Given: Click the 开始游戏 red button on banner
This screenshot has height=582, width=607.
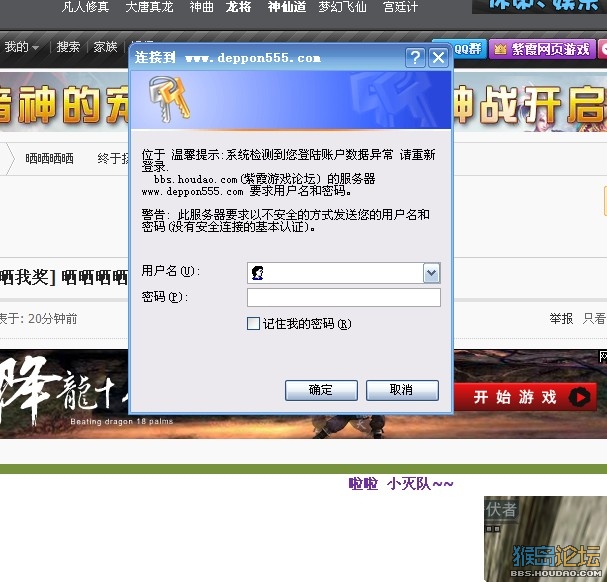Looking at the screenshot, I should pyautogui.click(x=525, y=397).
